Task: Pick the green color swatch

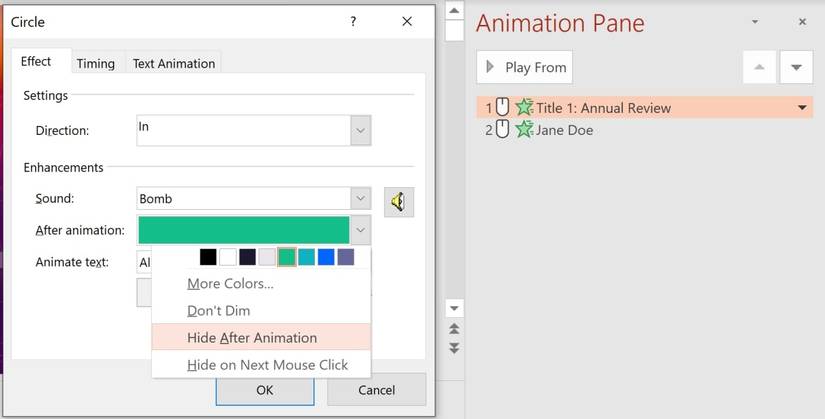Action: [x=287, y=257]
